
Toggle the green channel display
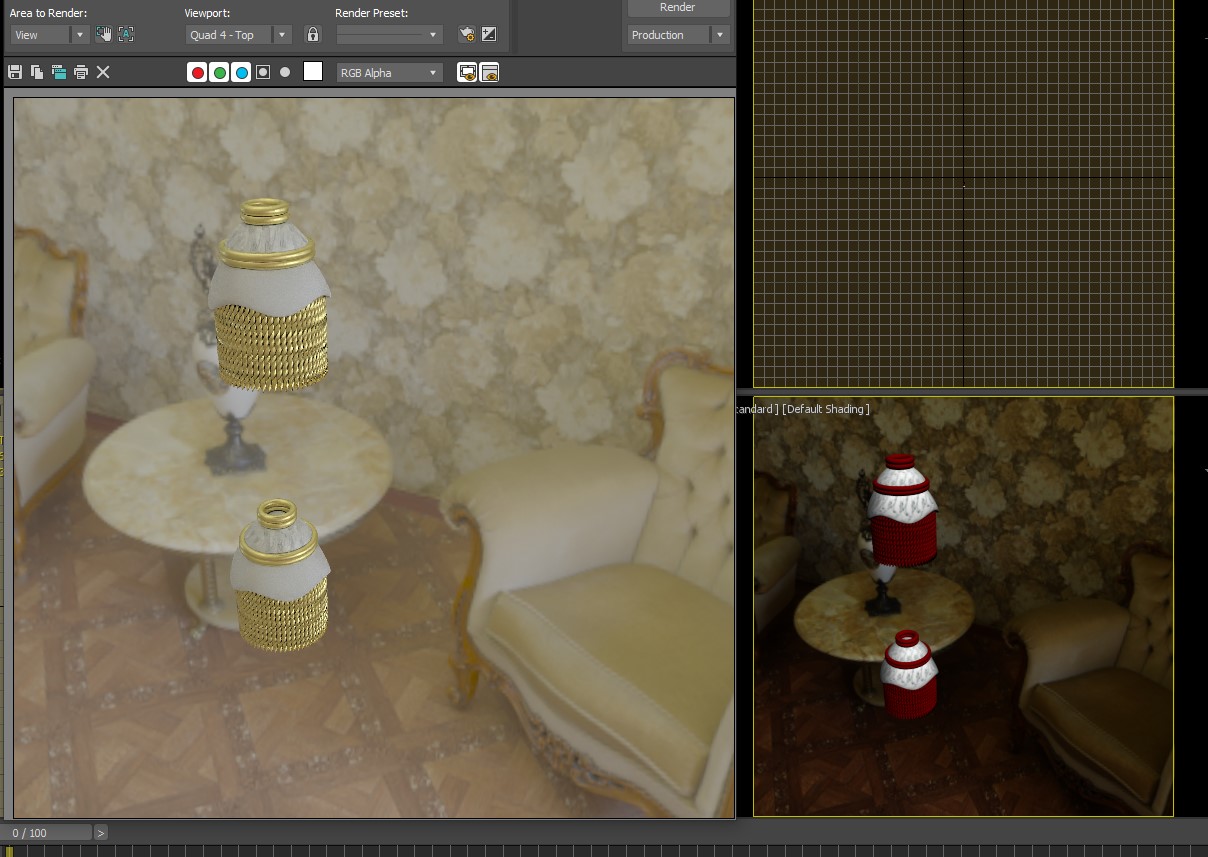[x=220, y=72]
